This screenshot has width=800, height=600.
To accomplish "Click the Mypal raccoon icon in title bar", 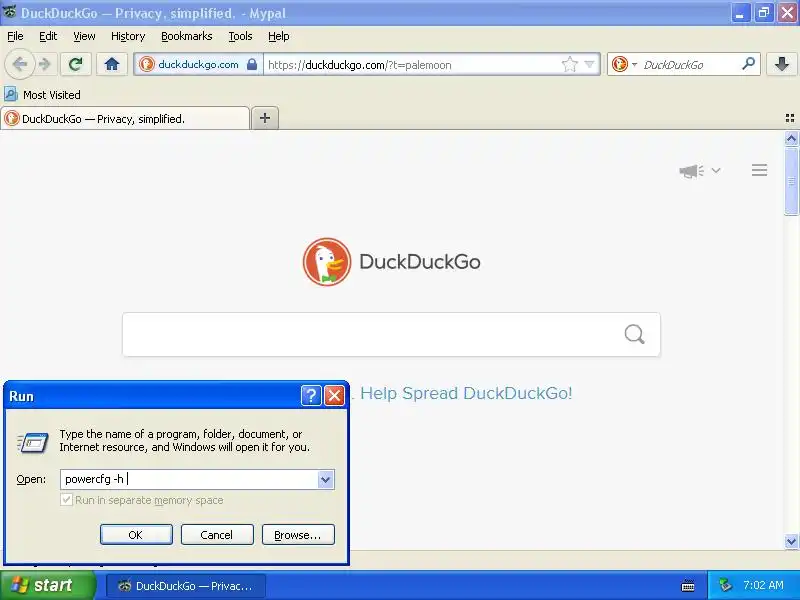I will tap(9, 11).
